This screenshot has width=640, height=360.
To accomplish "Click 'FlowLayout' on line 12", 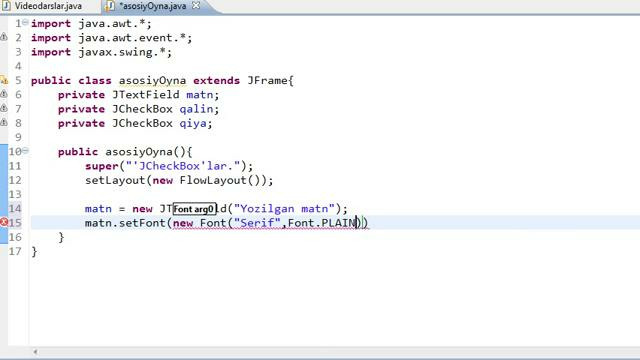I will pos(213,180).
